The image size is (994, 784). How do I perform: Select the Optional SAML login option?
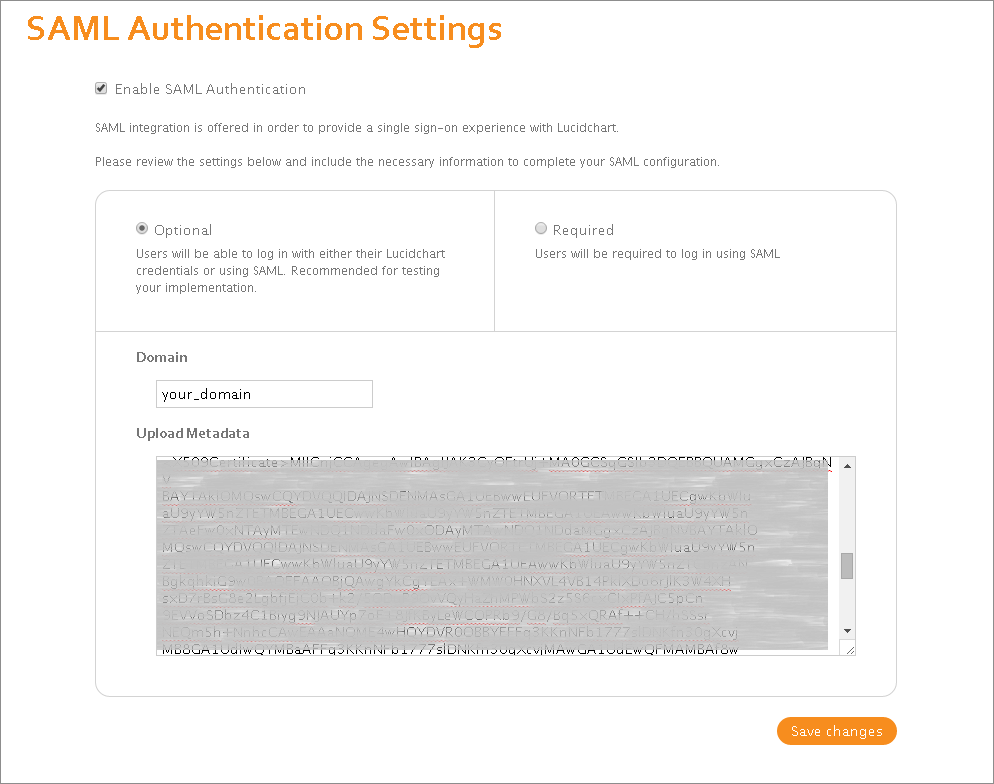[141, 229]
